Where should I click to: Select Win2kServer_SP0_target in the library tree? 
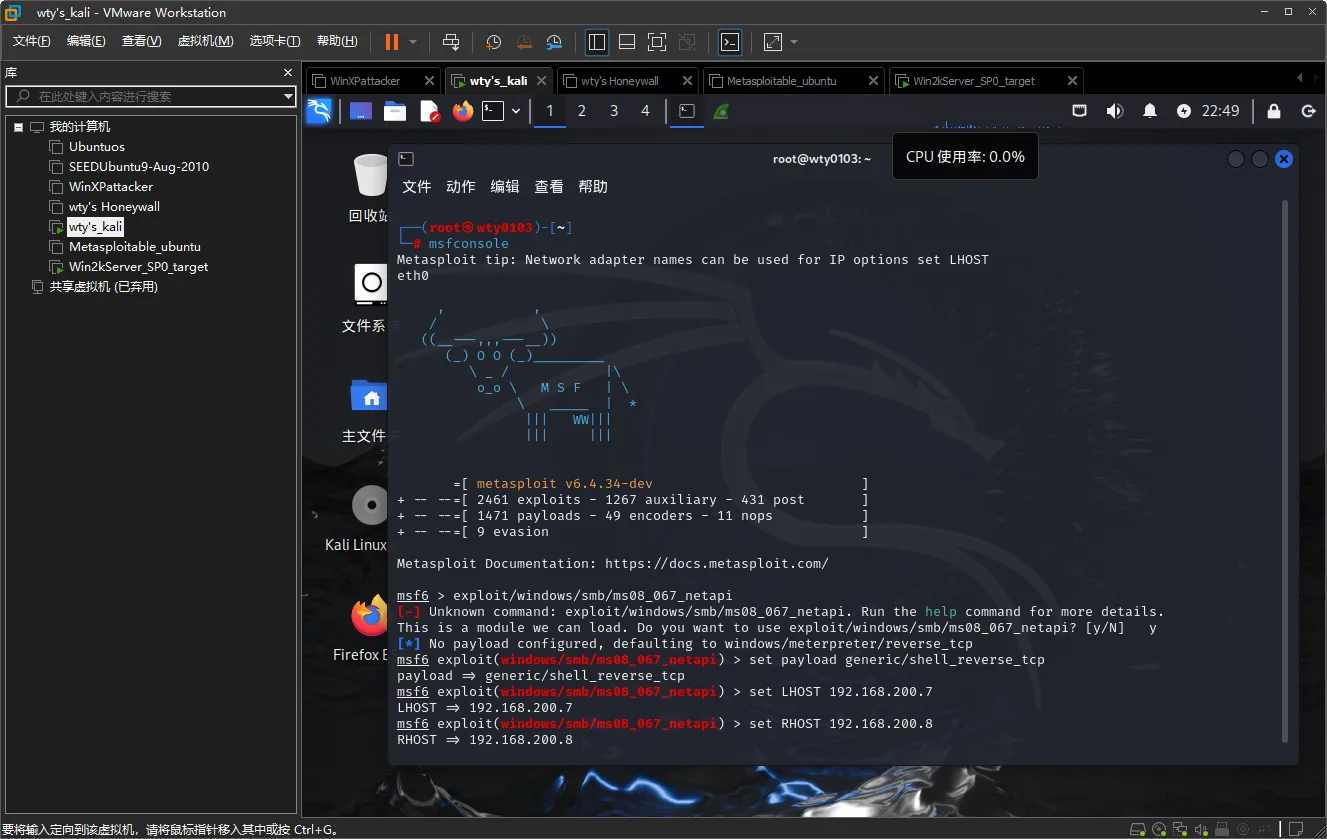pyautogui.click(x=138, y=267)
